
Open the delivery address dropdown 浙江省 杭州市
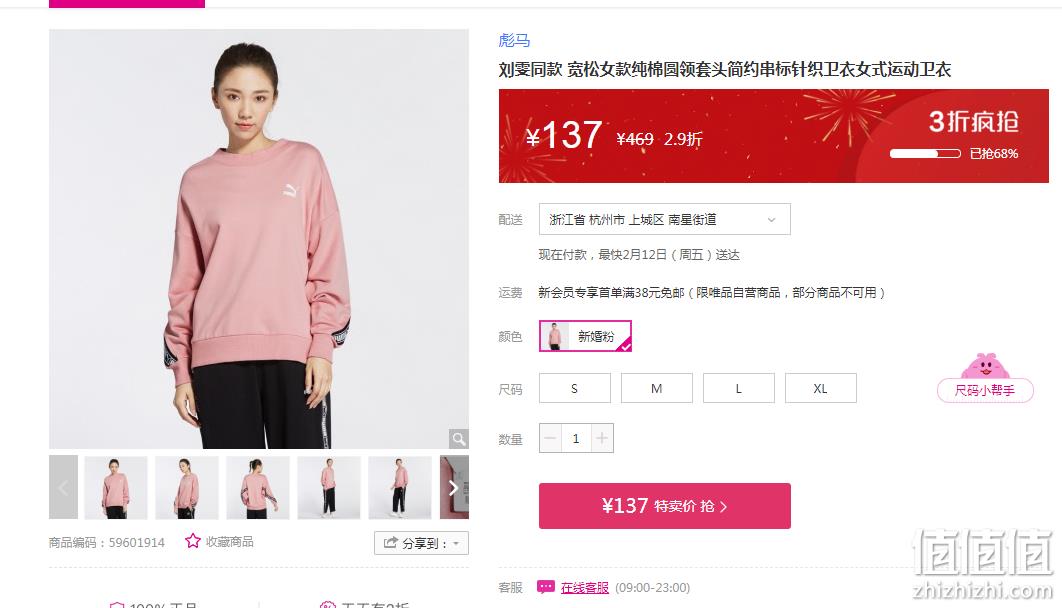tap(664, 219)
